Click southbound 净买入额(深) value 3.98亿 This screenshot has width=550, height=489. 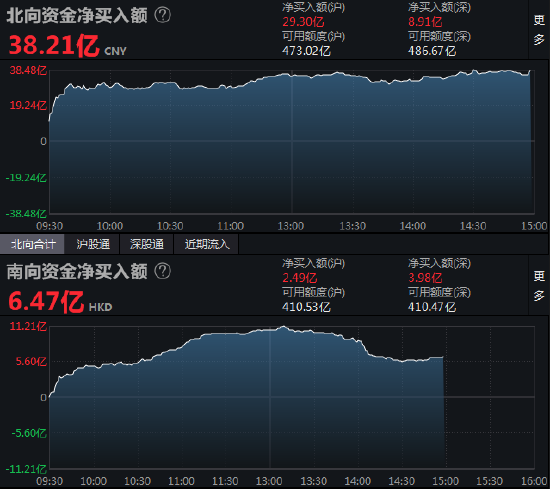click(425, 278)
